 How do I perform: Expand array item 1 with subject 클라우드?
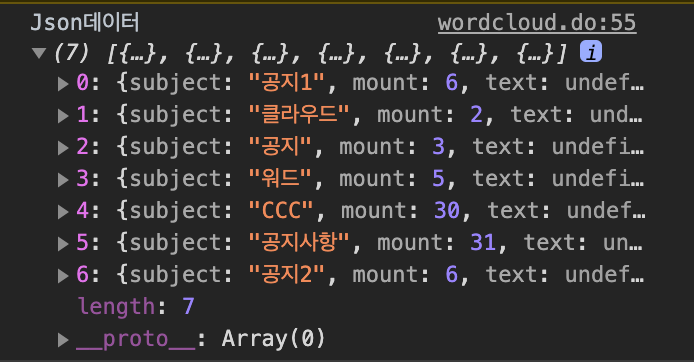point(63,116)
